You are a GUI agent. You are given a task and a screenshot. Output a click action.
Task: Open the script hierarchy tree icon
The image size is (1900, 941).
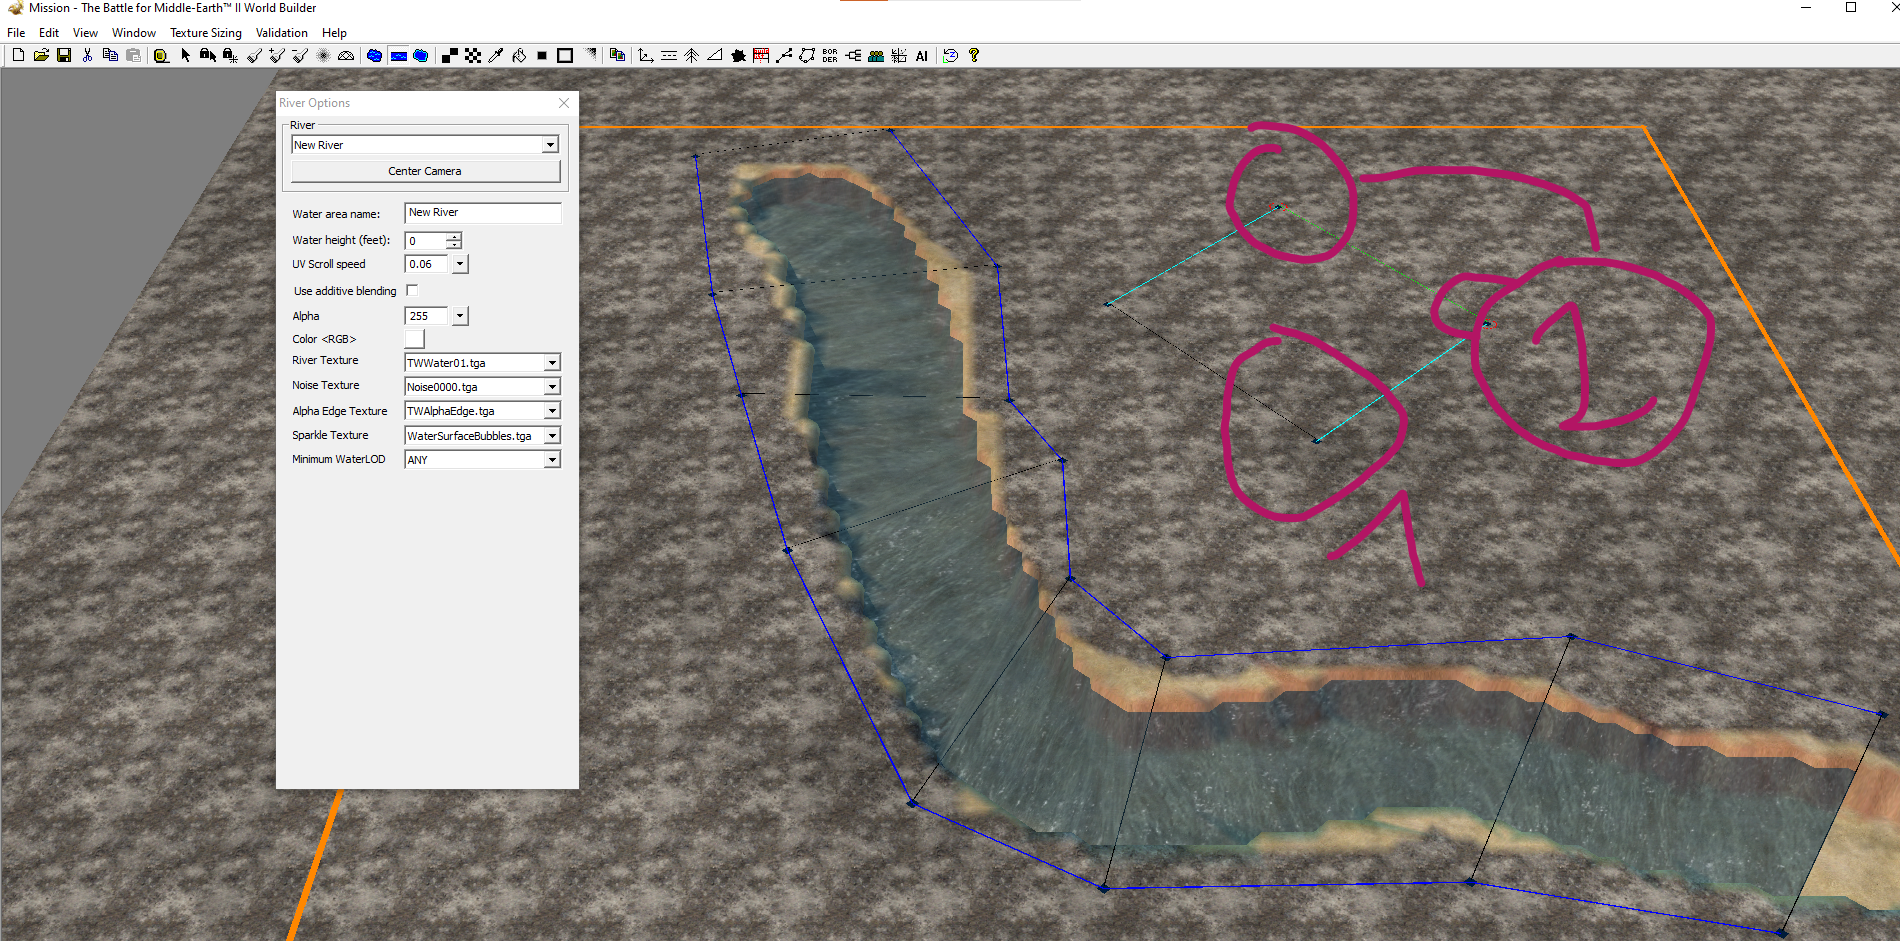(853, 55)
